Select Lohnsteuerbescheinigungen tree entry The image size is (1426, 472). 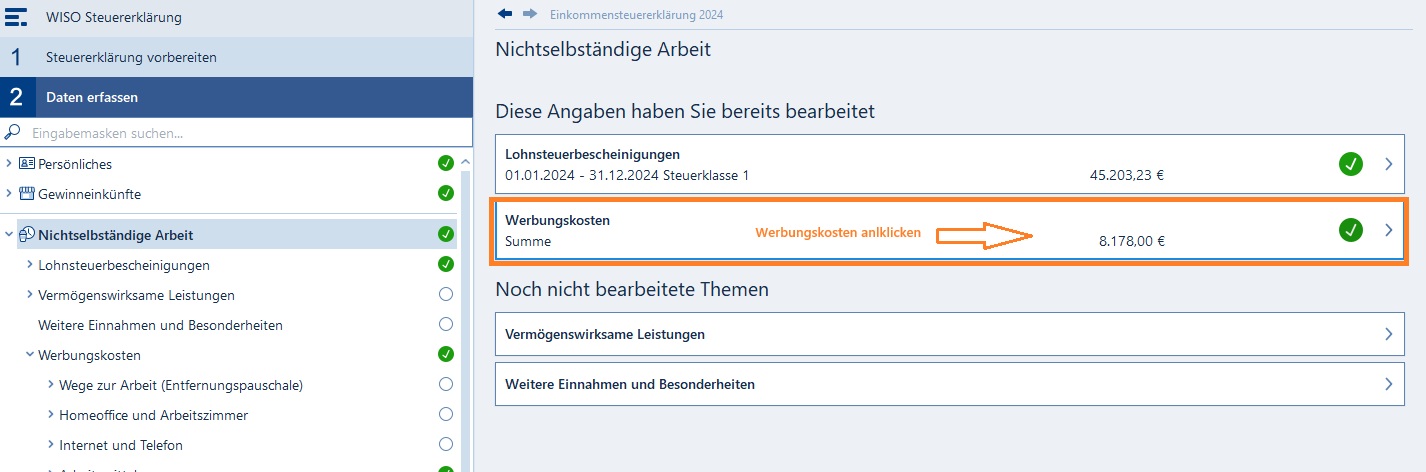point(124,265)
